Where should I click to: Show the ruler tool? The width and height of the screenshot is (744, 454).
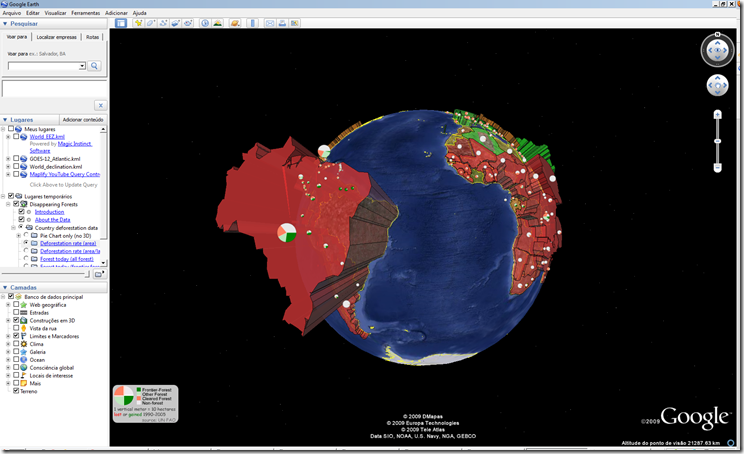click(252, 23)
